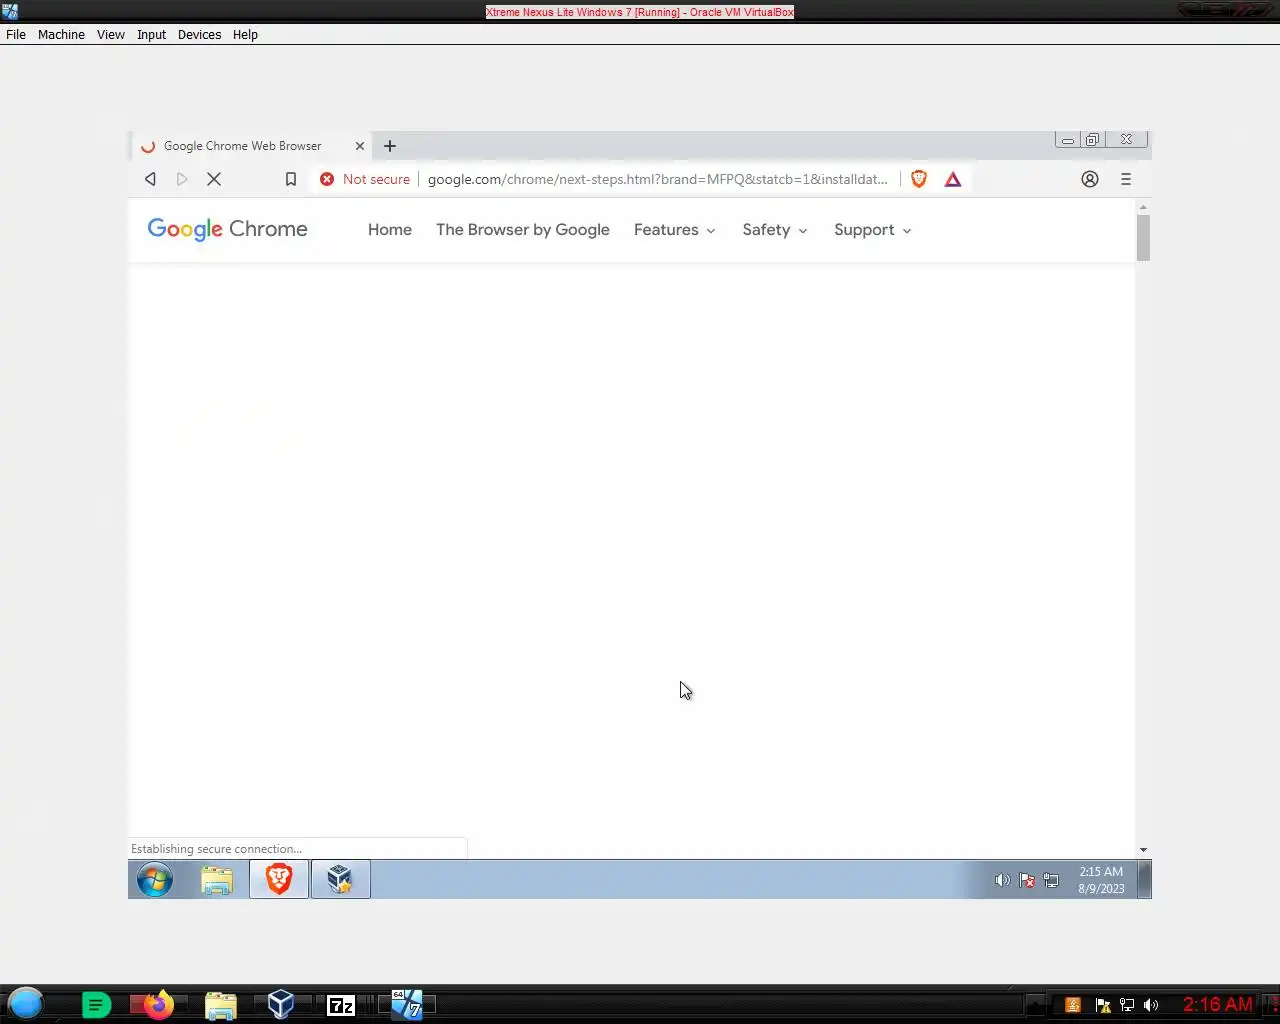Click the host flag tray icon
The width and height of the screenshot is (1280, 1024).
[x=1103, y=1005]
